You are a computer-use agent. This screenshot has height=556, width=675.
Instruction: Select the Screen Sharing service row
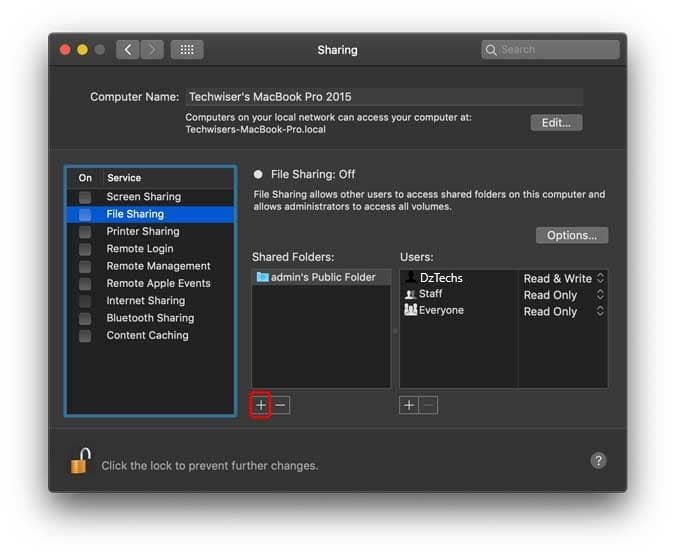(x=150, y=197)
